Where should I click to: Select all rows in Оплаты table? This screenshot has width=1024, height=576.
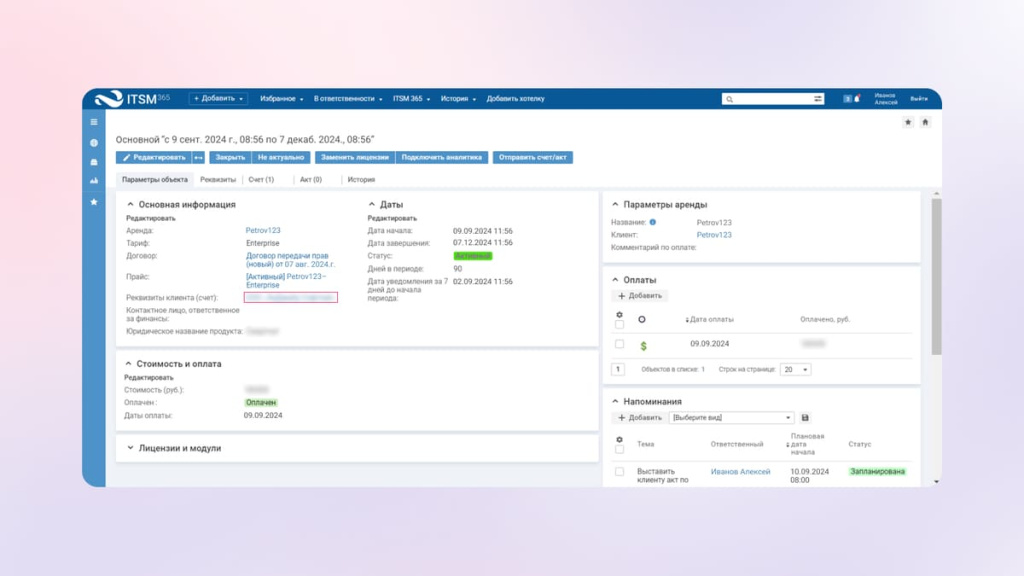pos(619,325)
